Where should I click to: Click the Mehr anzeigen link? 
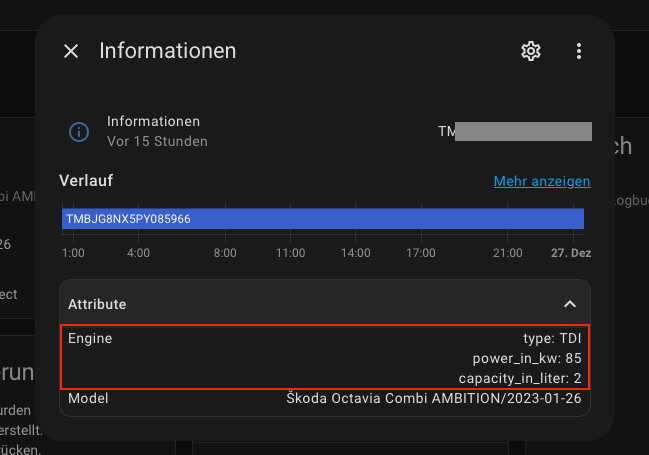pyautogui.click(x=542, y=181)
